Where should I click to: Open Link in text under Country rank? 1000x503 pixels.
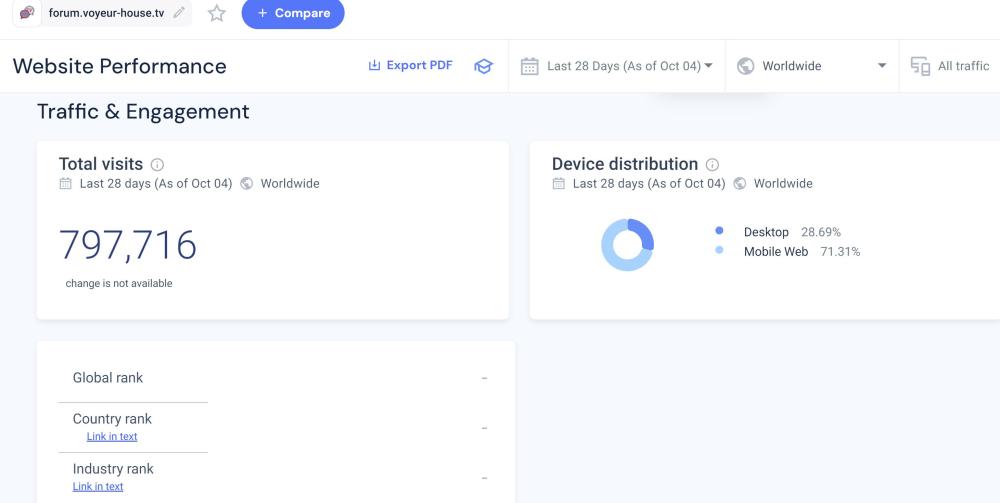[x=112, y=437]
